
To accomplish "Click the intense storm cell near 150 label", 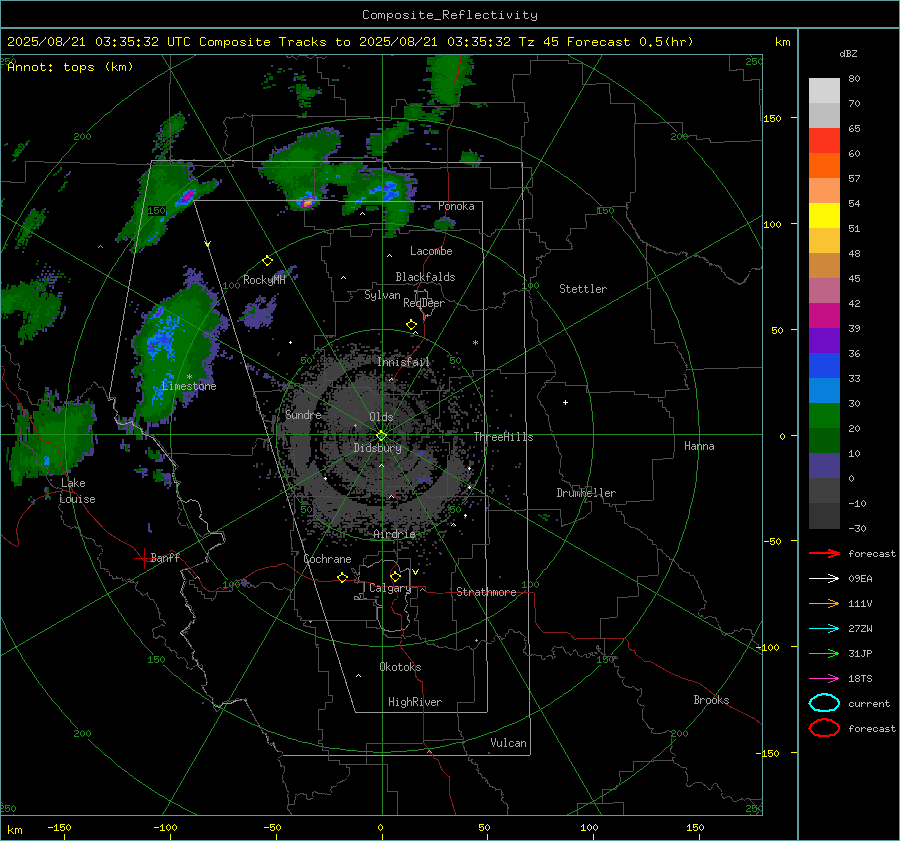I will [x=186, y=197].
